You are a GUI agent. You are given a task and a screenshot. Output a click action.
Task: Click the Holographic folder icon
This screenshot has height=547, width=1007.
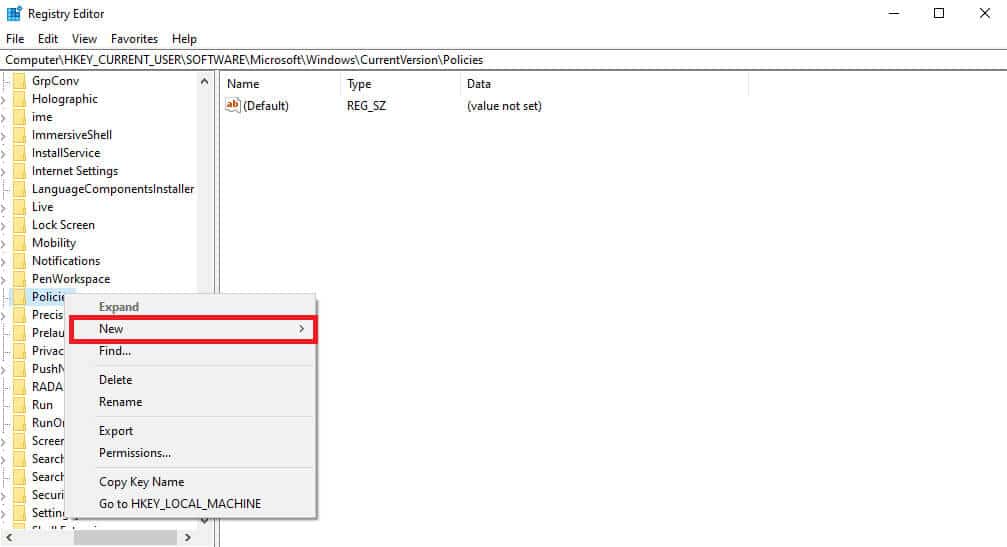[19, 99]
